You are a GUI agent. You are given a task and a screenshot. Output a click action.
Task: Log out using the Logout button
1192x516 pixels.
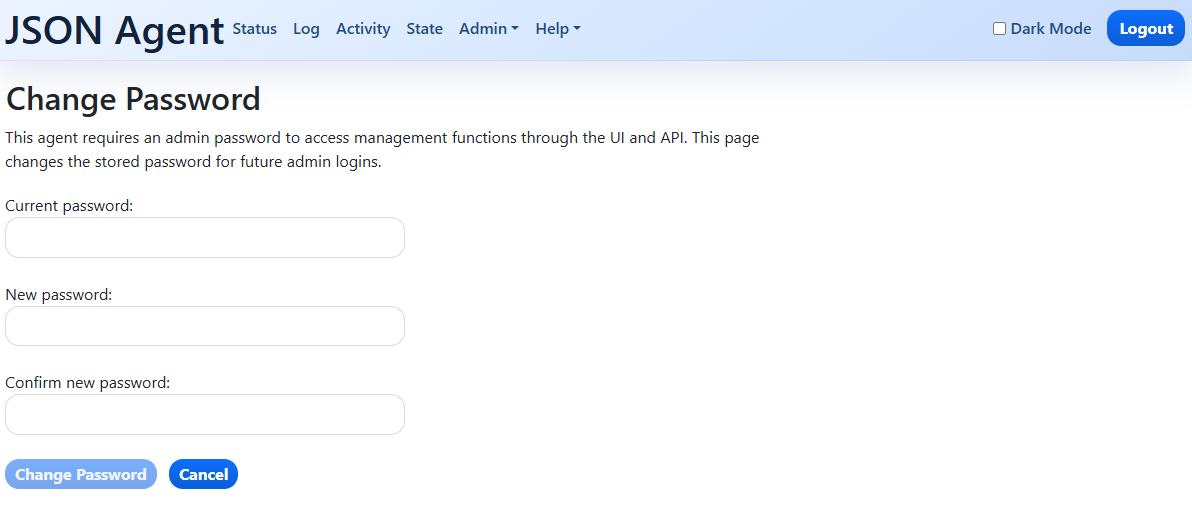point(1146,29)
